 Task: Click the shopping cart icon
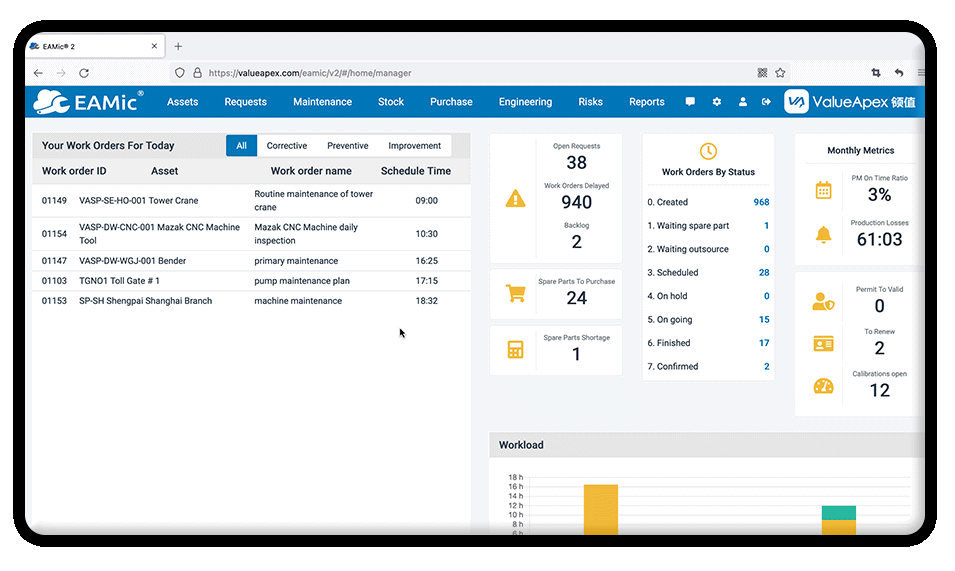point(515,293)
